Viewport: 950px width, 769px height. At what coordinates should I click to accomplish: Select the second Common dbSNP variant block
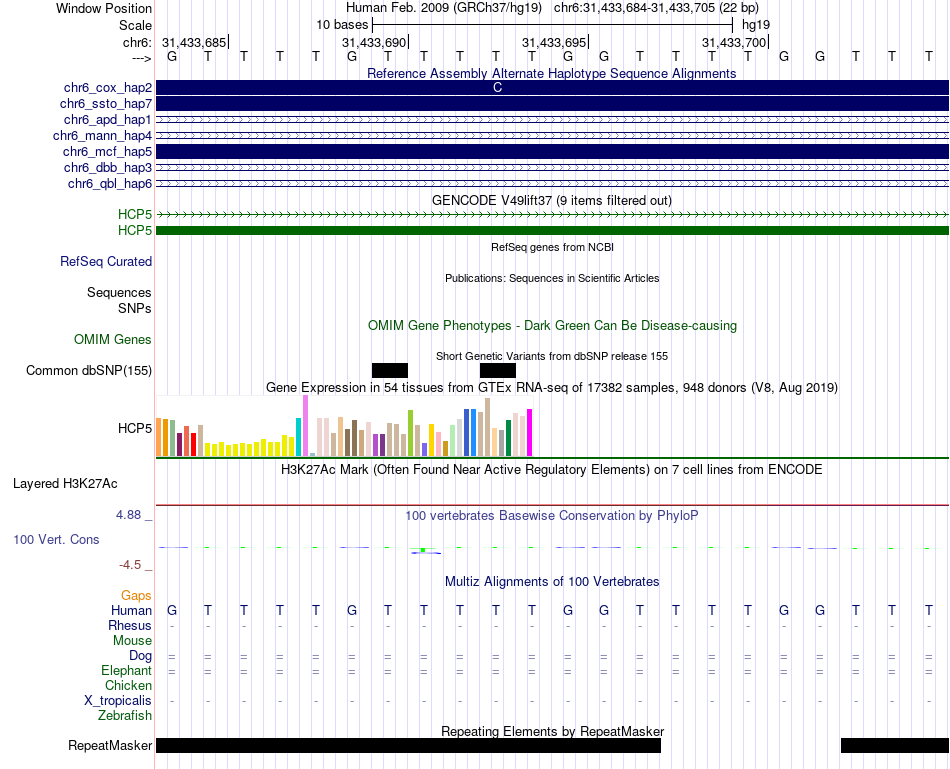[497, 370]
